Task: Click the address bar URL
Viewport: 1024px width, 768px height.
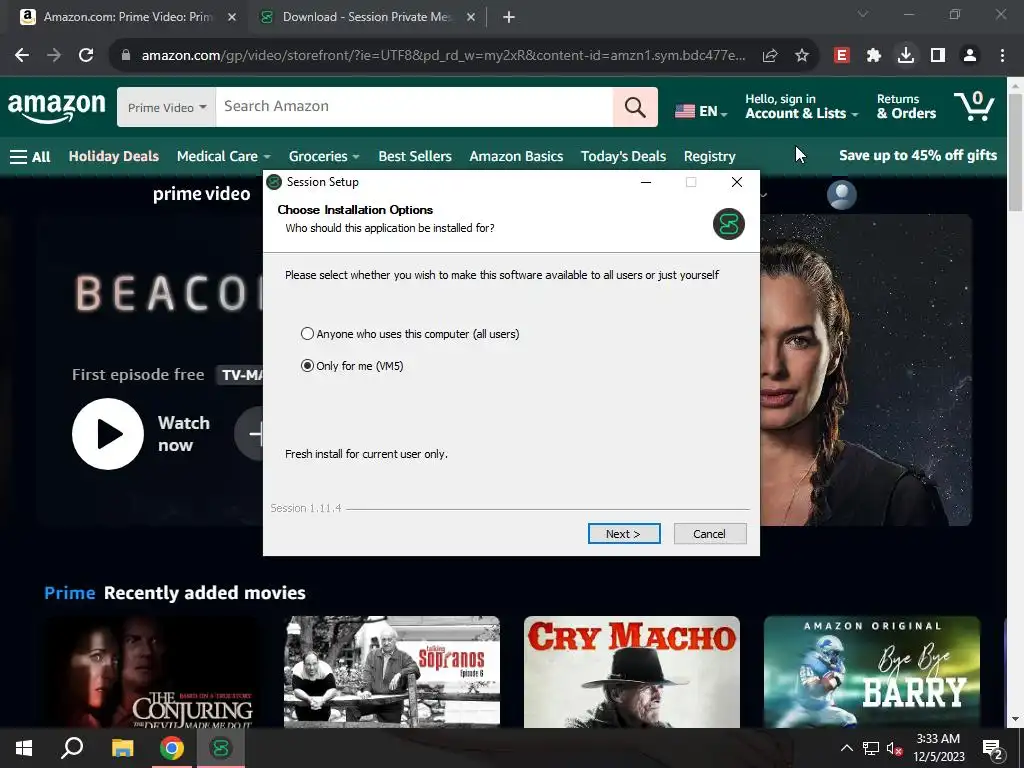Action: 443,56
